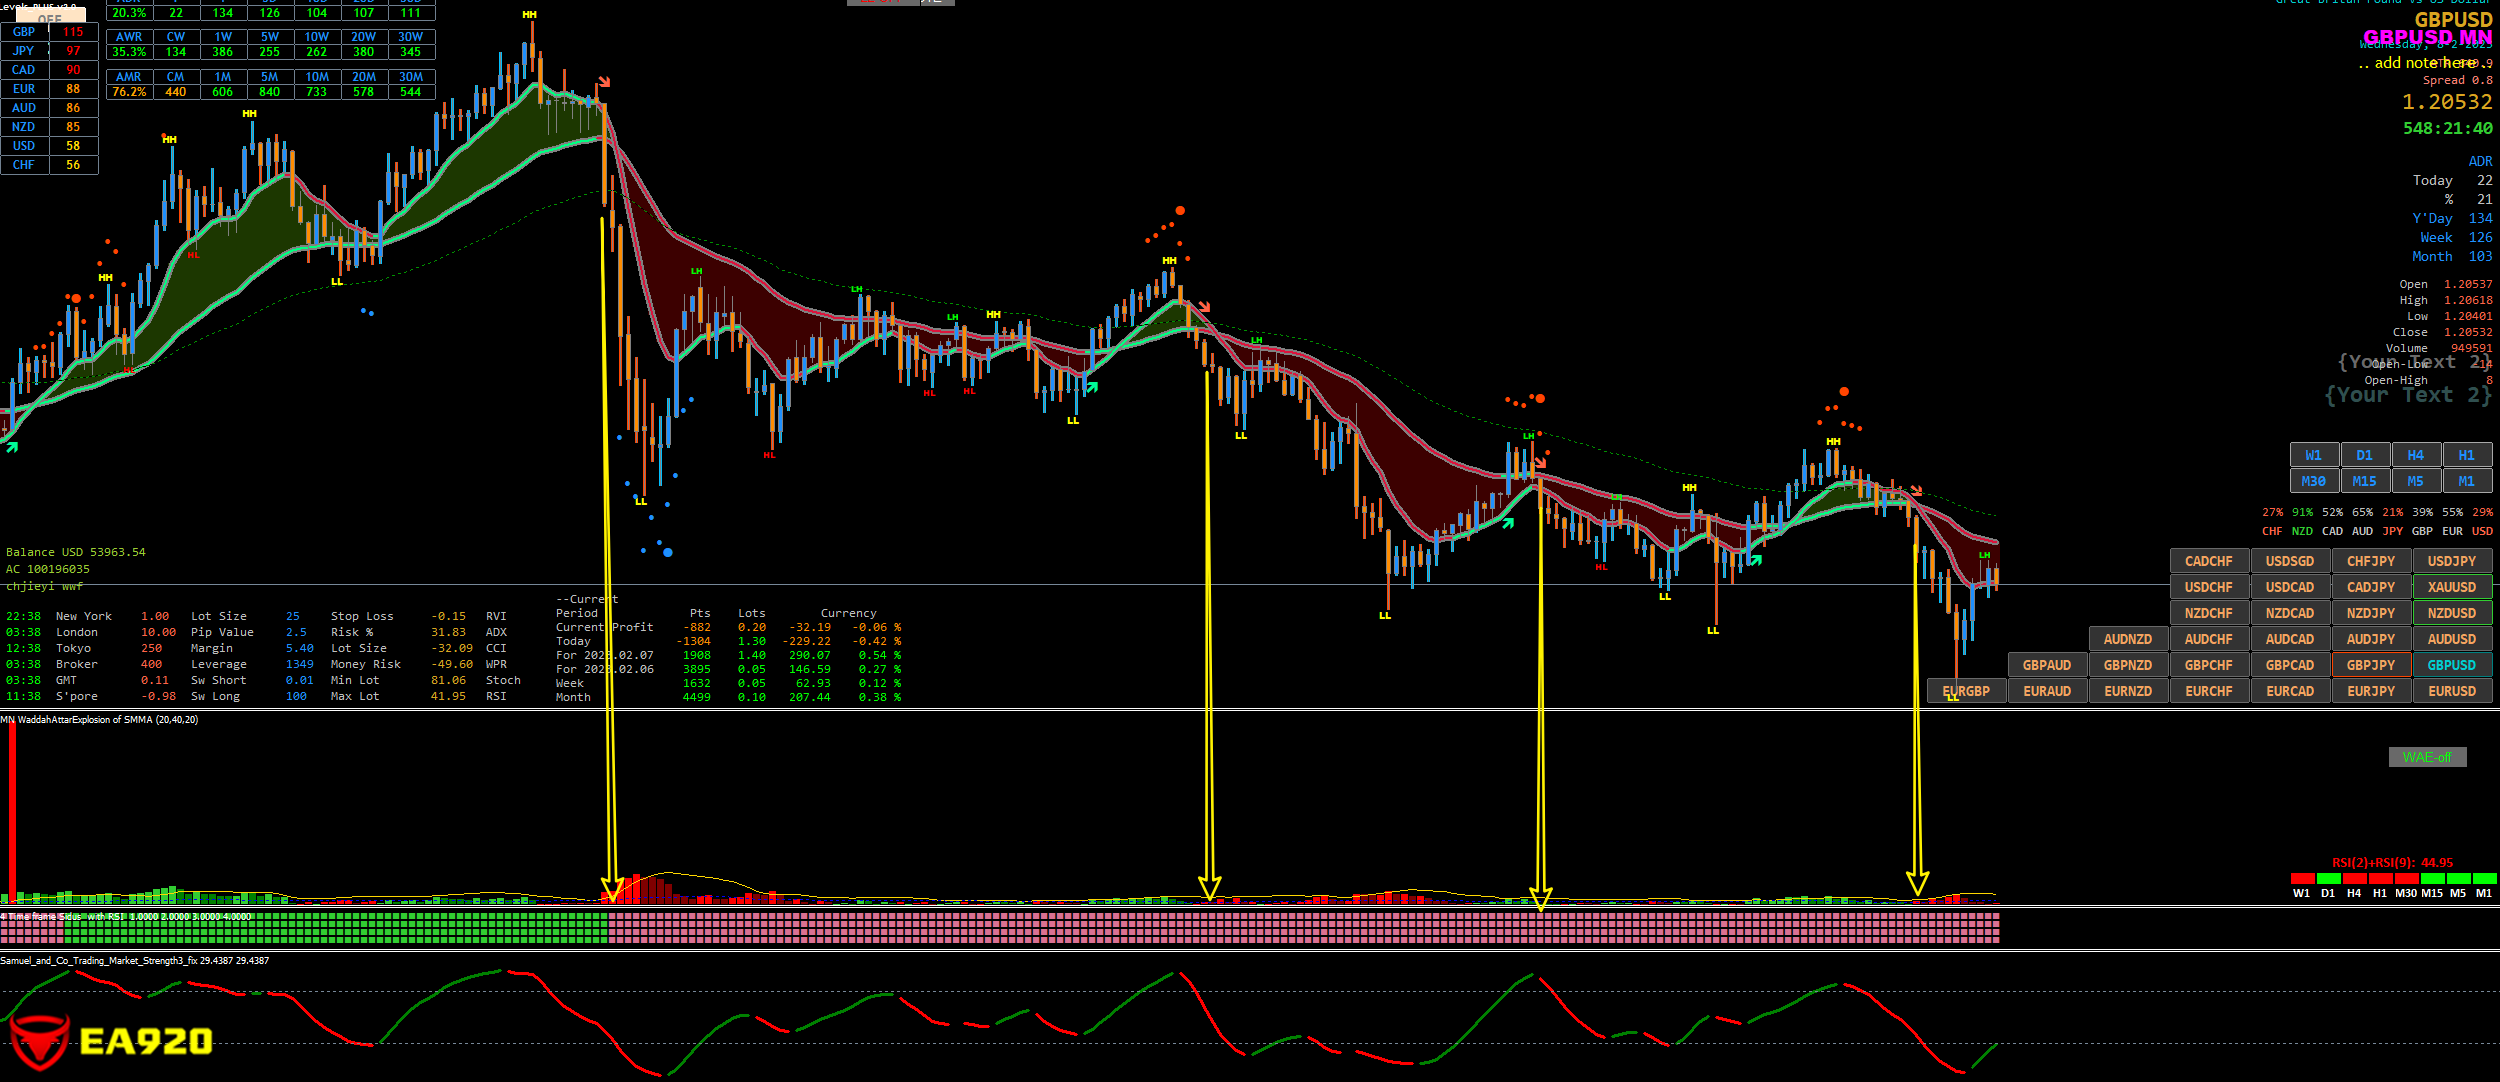Switch chart to H4 timeframe button
The width and height of the screenshot is (2500, 1082).
tap(2415, 455)
